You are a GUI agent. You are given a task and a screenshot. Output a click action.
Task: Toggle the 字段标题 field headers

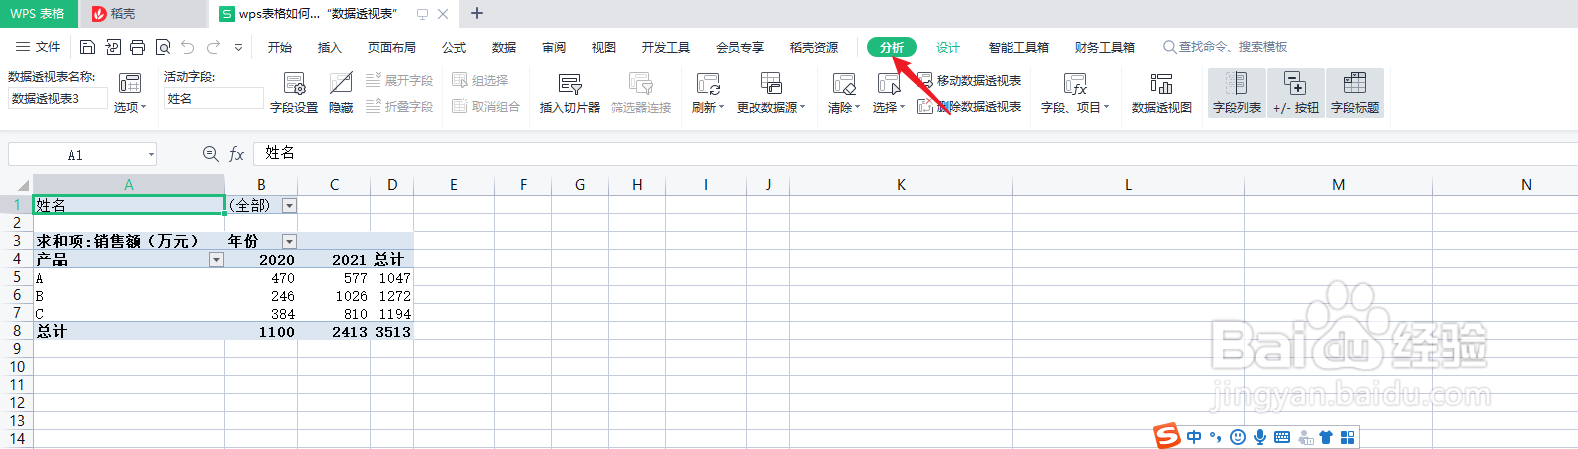(1355, 93)
